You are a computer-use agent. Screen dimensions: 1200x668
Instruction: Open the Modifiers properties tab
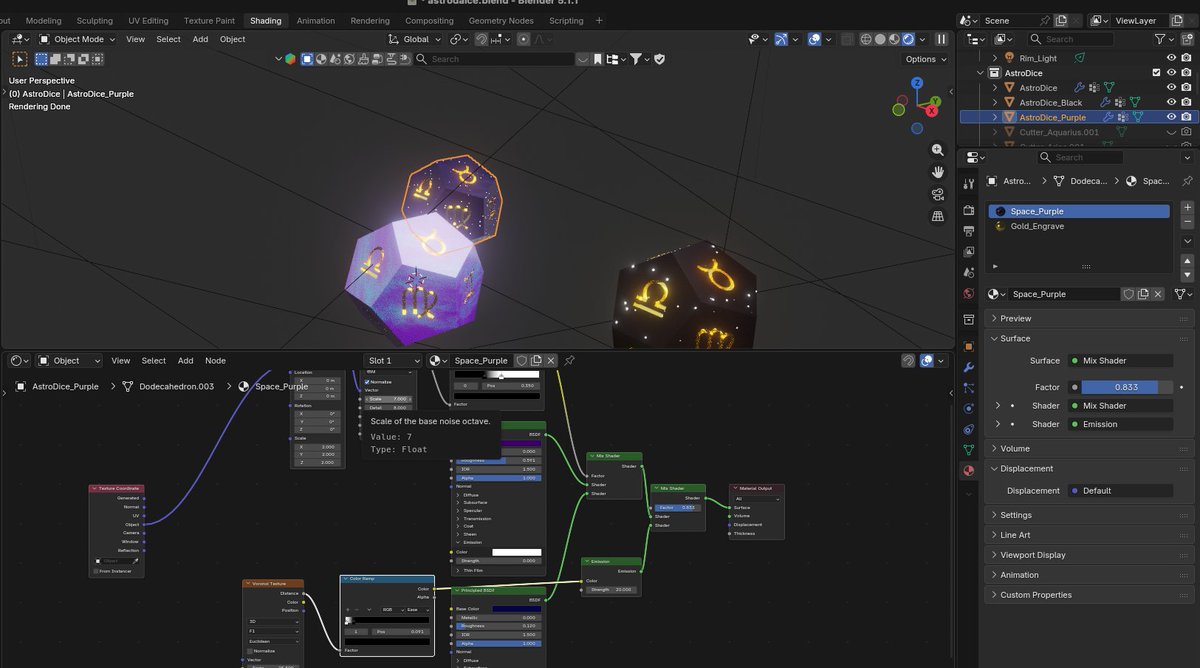pos(968,367)
